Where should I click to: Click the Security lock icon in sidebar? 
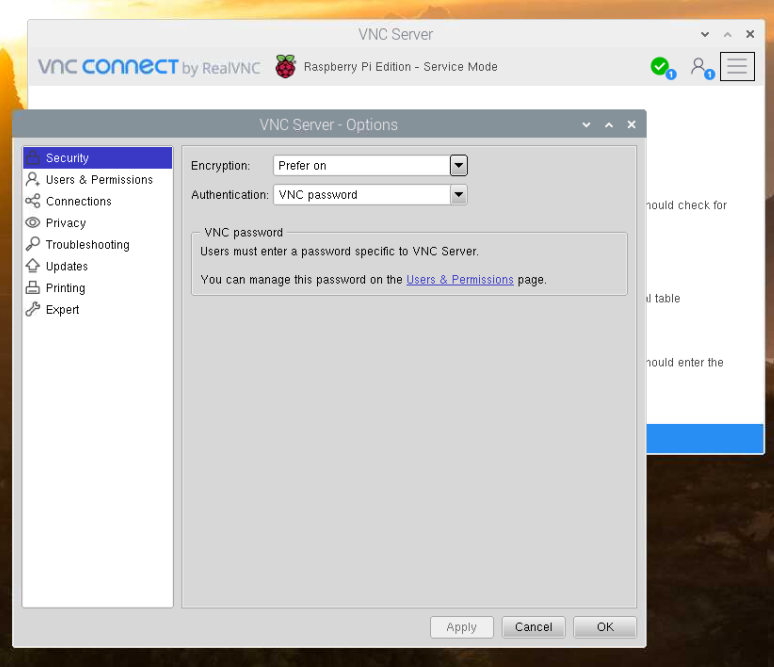[33, 157]
